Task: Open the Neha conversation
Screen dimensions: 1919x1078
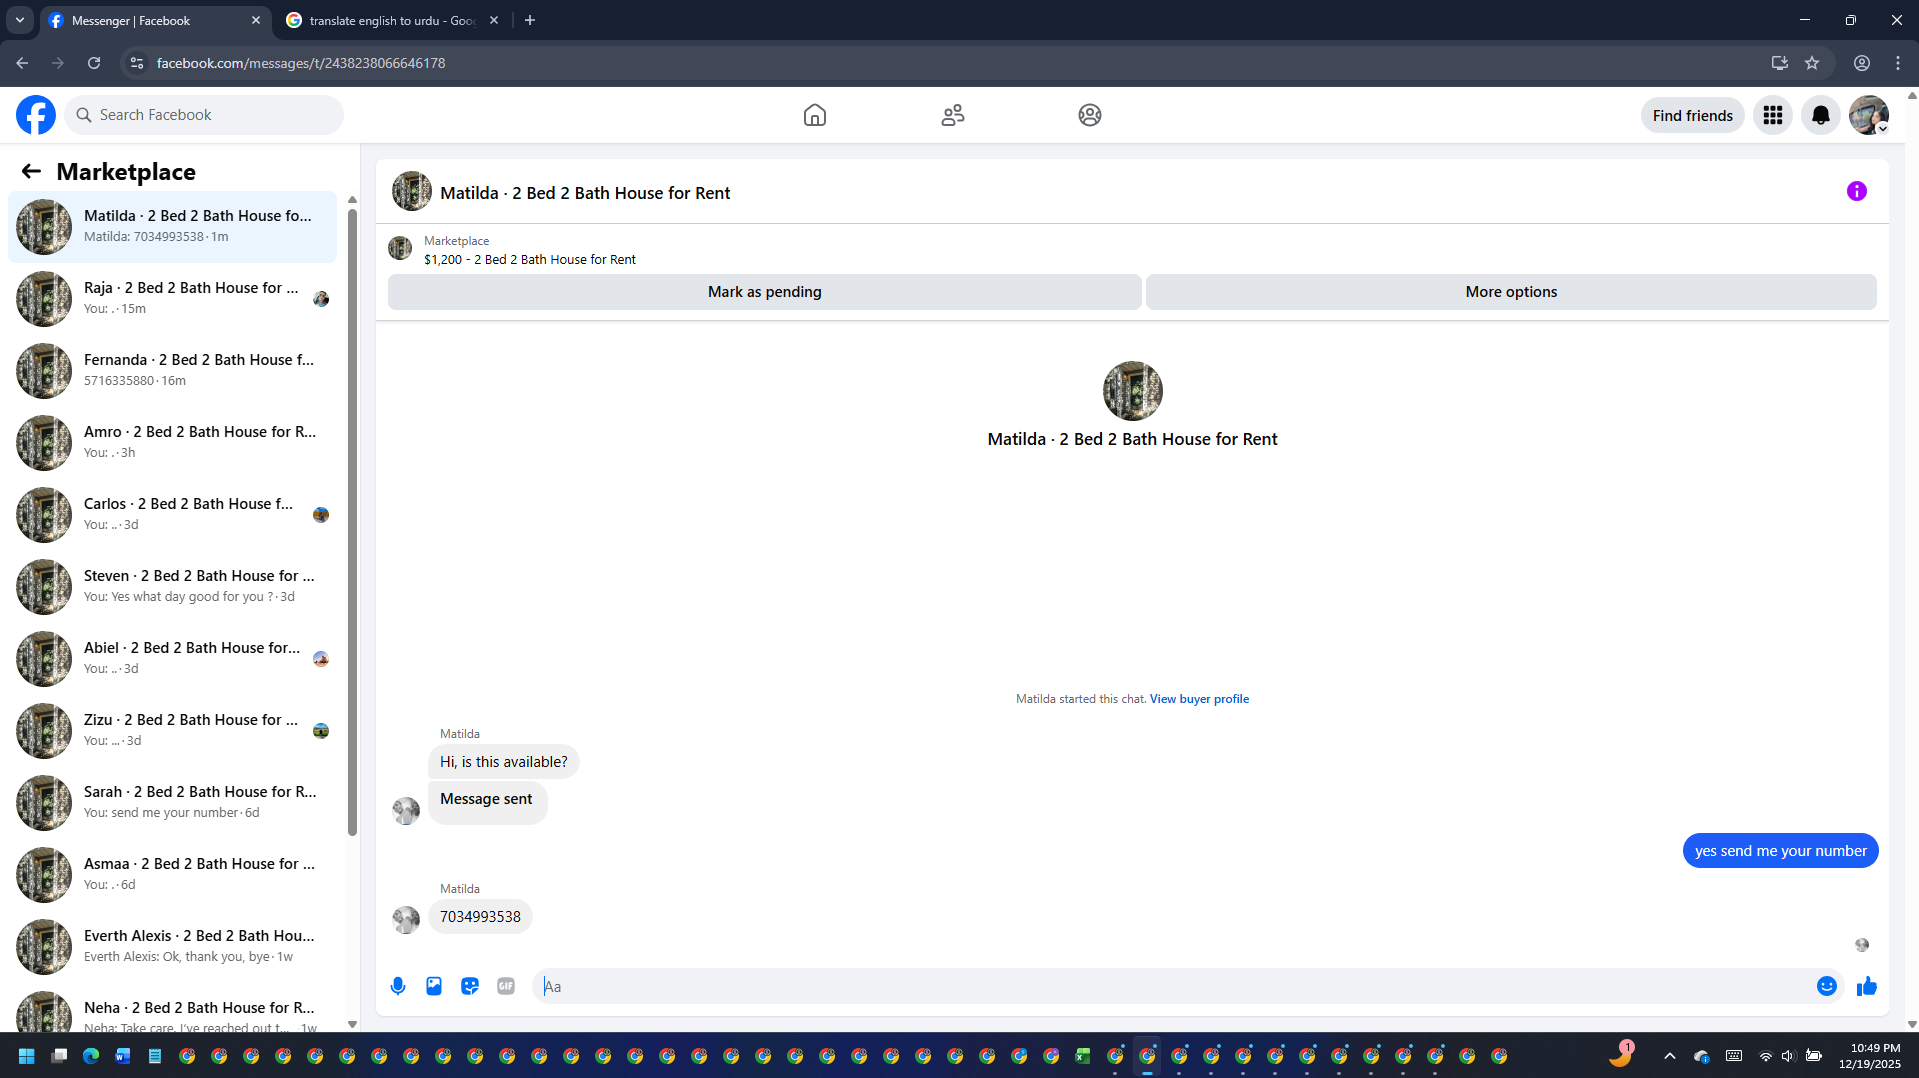Action: coord(172,1010)
